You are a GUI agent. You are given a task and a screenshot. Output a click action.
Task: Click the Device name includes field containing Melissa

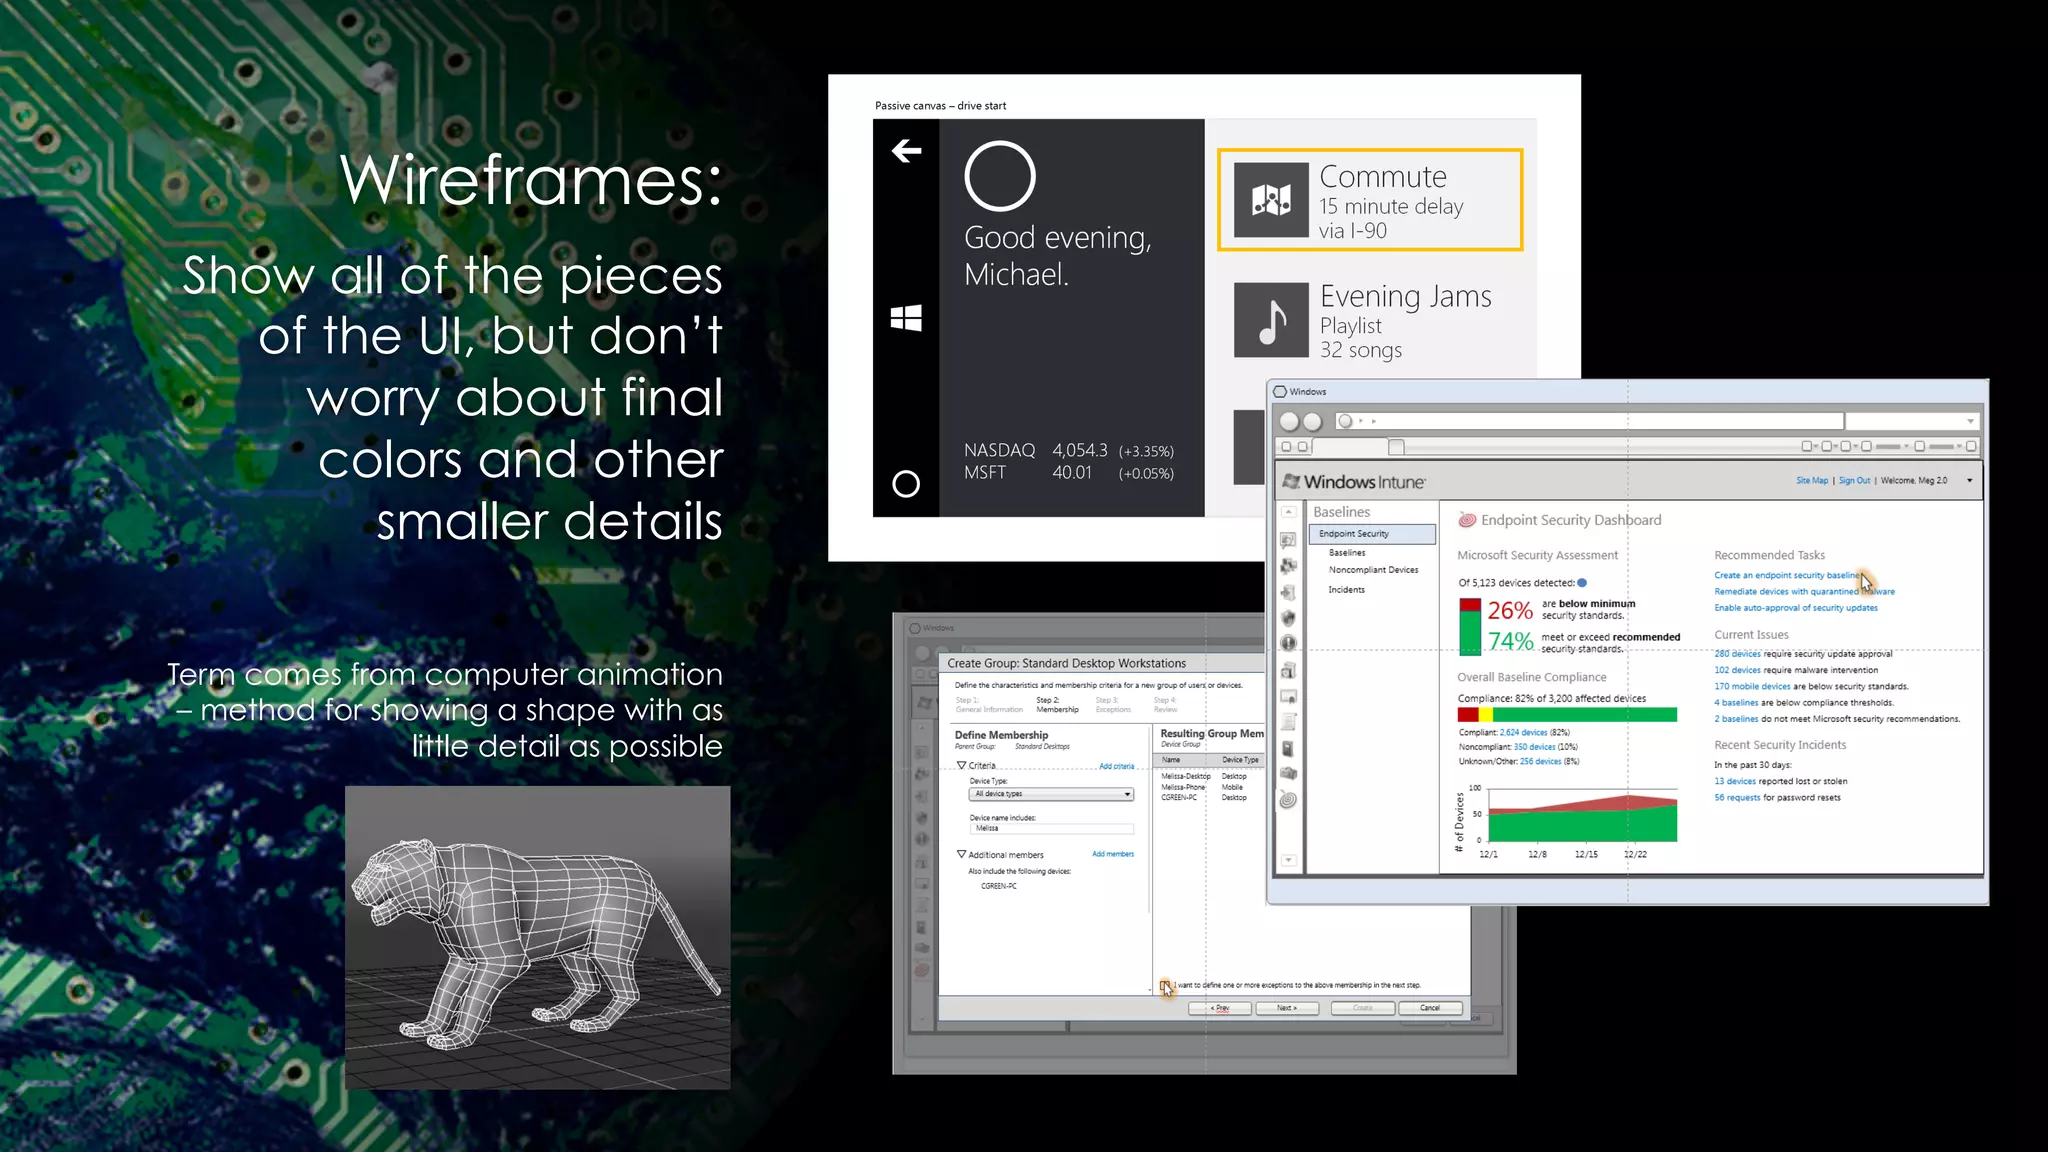click(x=1051, y=828)
